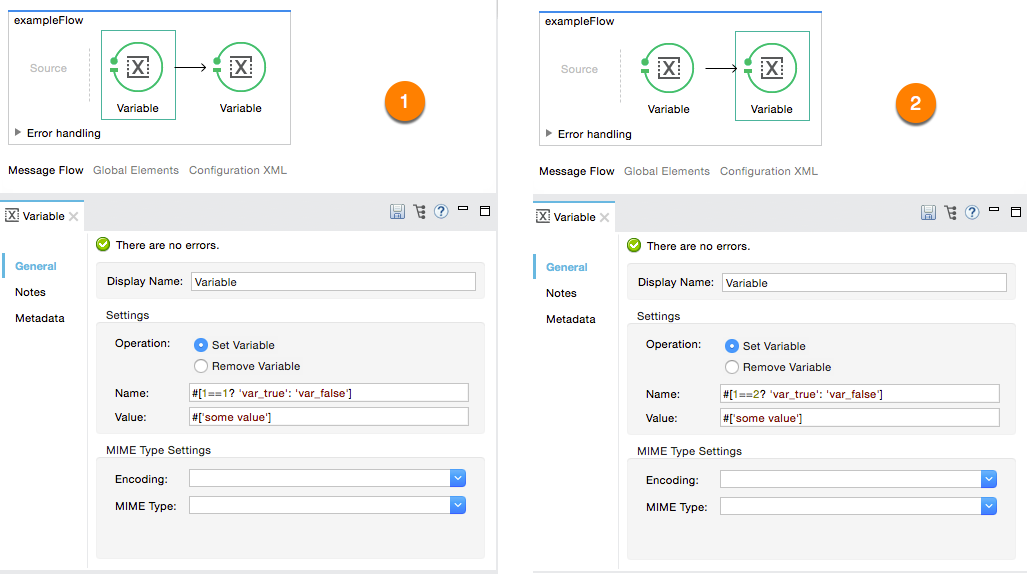Expand Error handling in the left exampleFlow
This screenshot has height=574, width=1029.
18,133
